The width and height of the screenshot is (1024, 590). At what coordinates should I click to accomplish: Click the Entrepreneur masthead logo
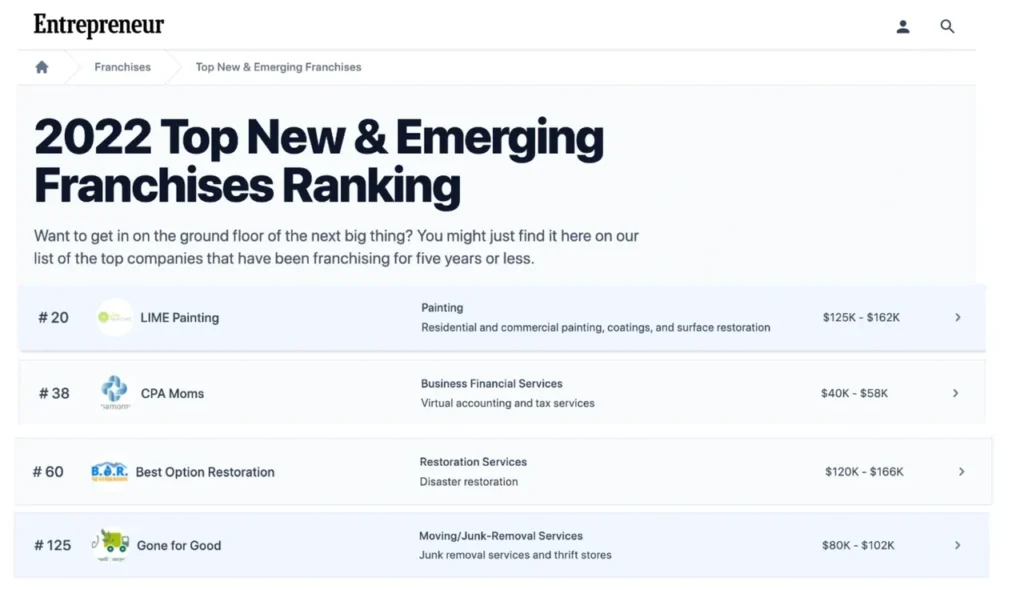coord(98,24)
